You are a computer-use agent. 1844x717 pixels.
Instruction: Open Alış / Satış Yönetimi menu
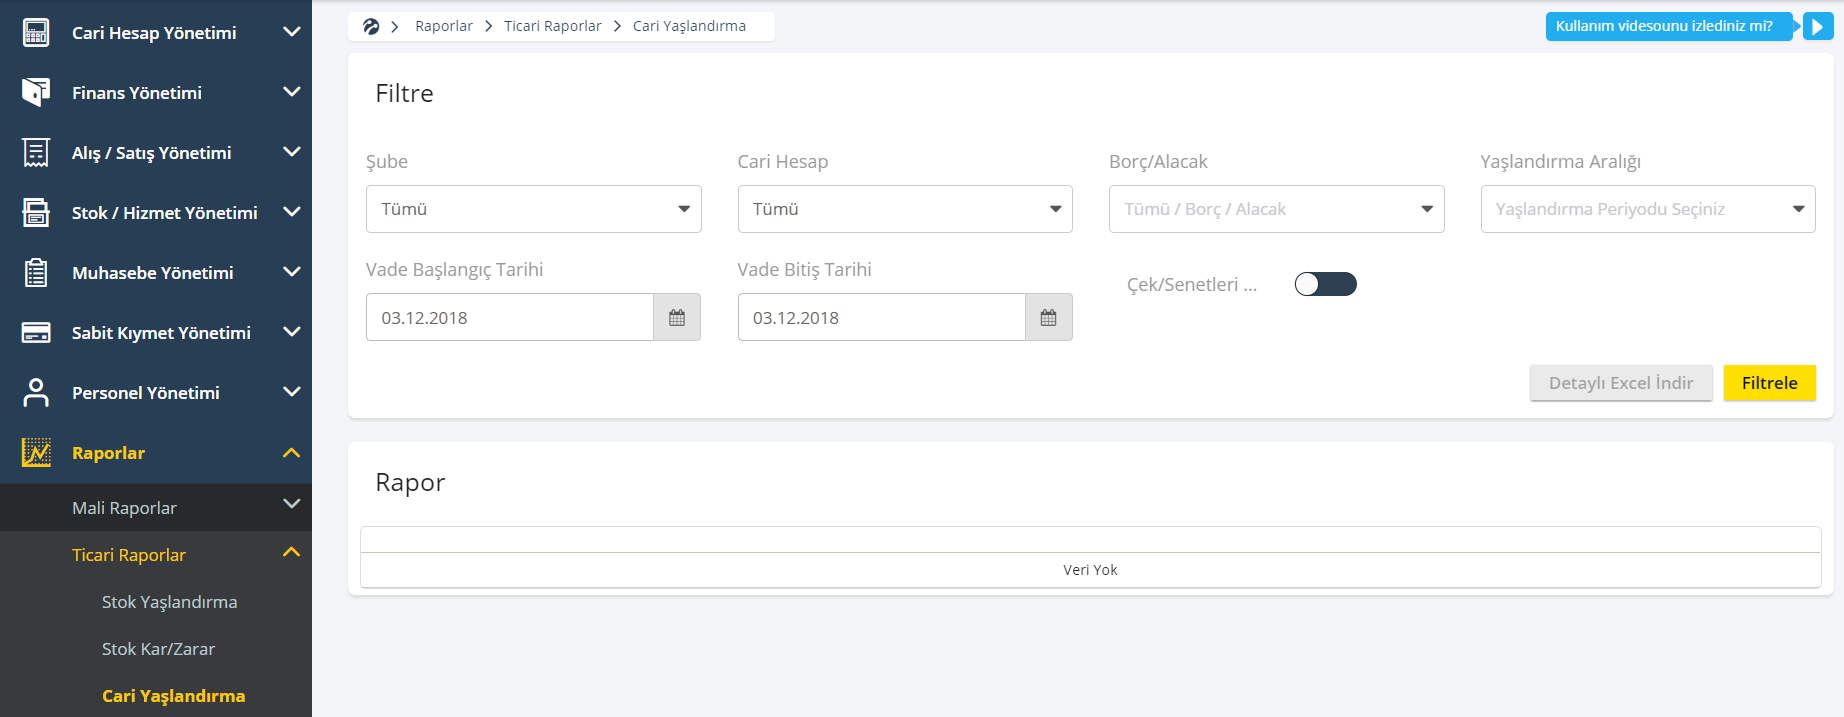click(x=152, y=153)
